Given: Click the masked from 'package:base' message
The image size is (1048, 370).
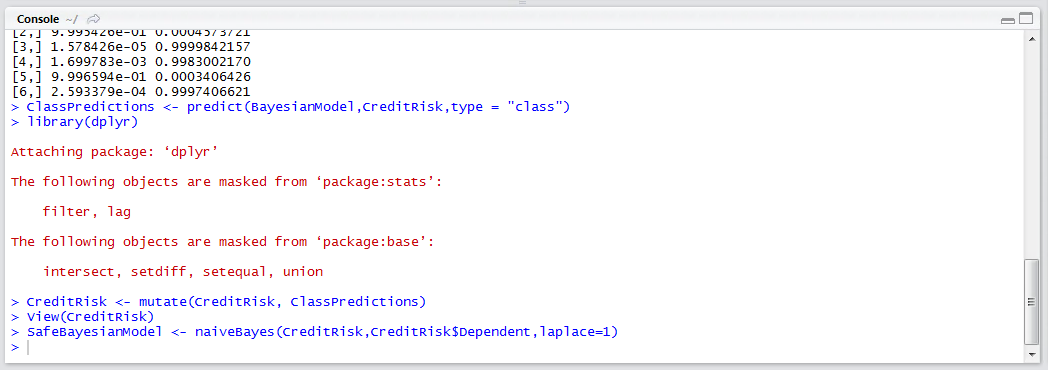Looking at the screenshot, I should point(222,242).
